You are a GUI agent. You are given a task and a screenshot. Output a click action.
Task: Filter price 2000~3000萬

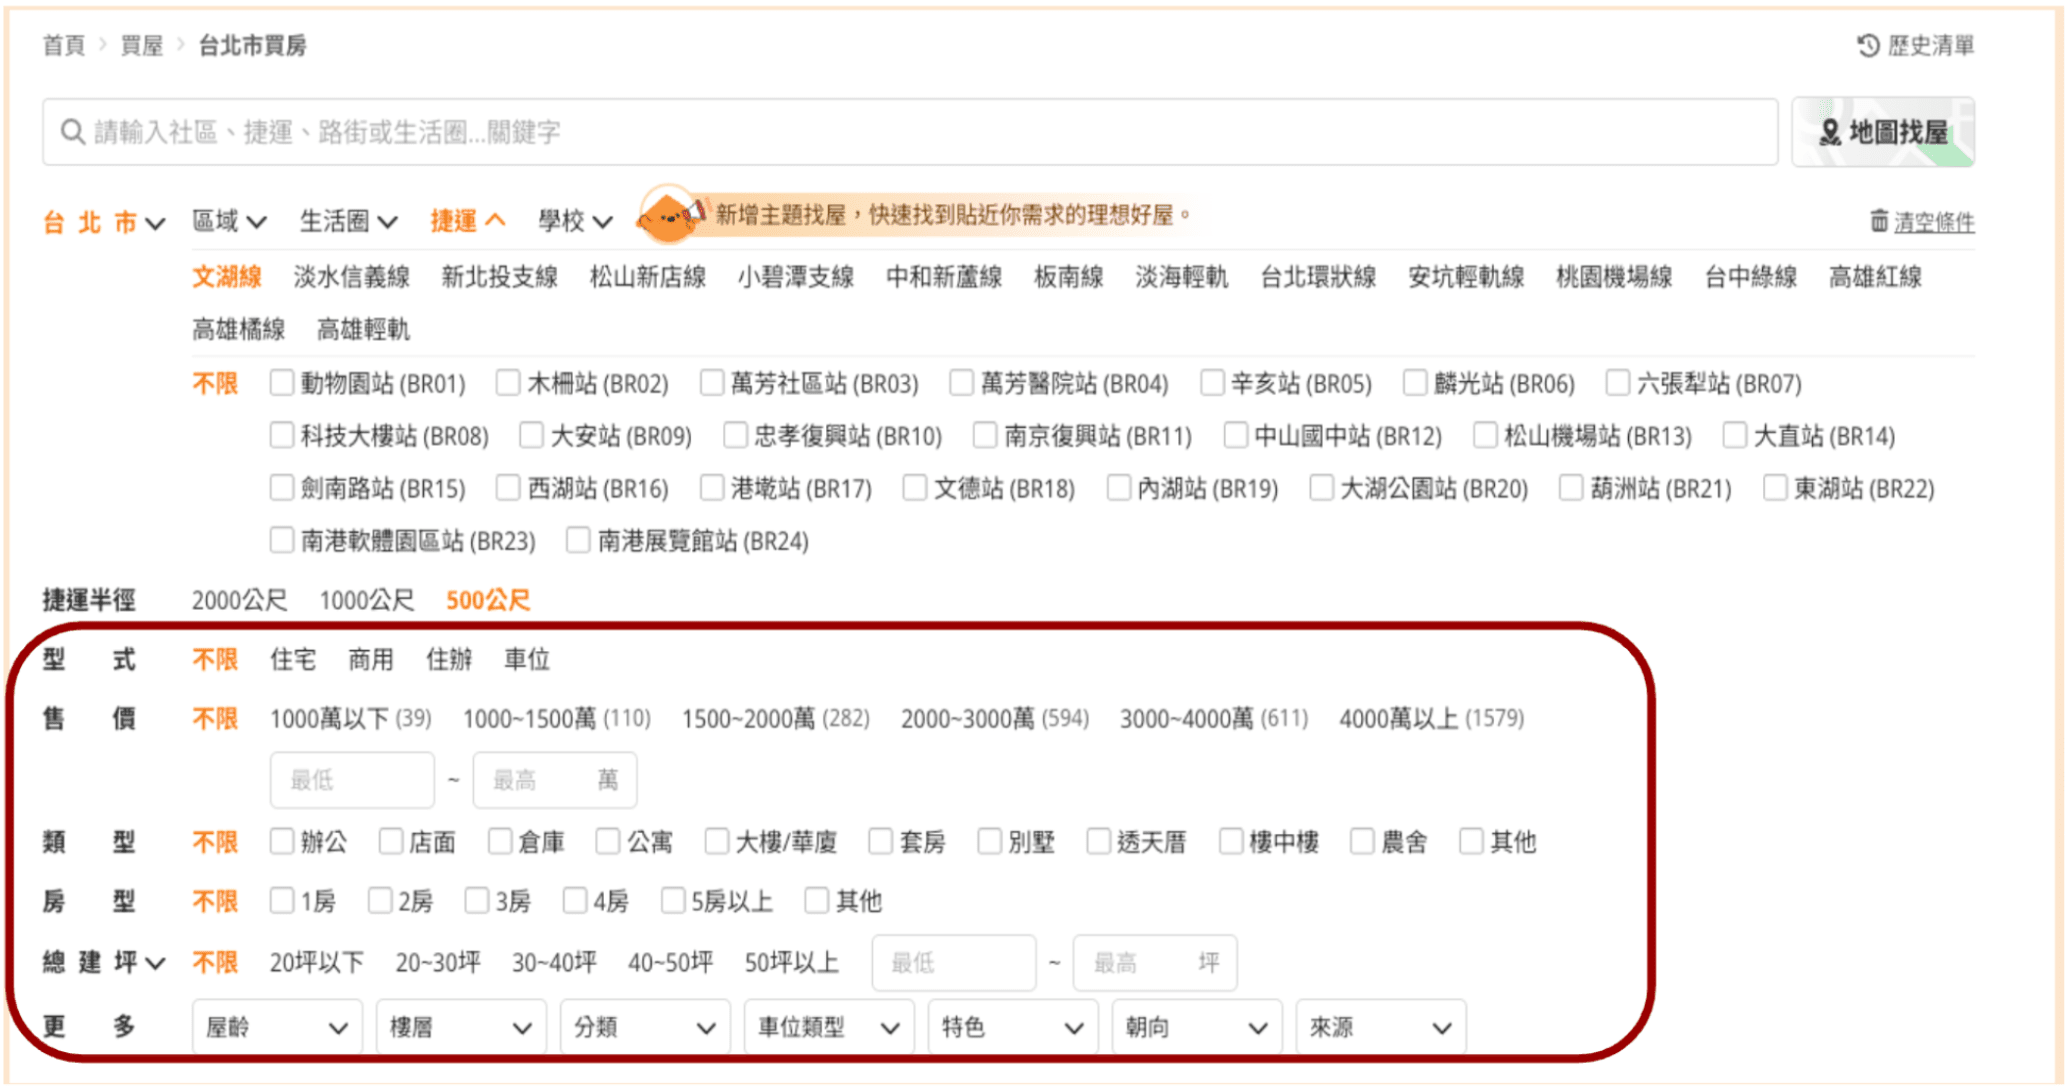[x=994, y=719]
